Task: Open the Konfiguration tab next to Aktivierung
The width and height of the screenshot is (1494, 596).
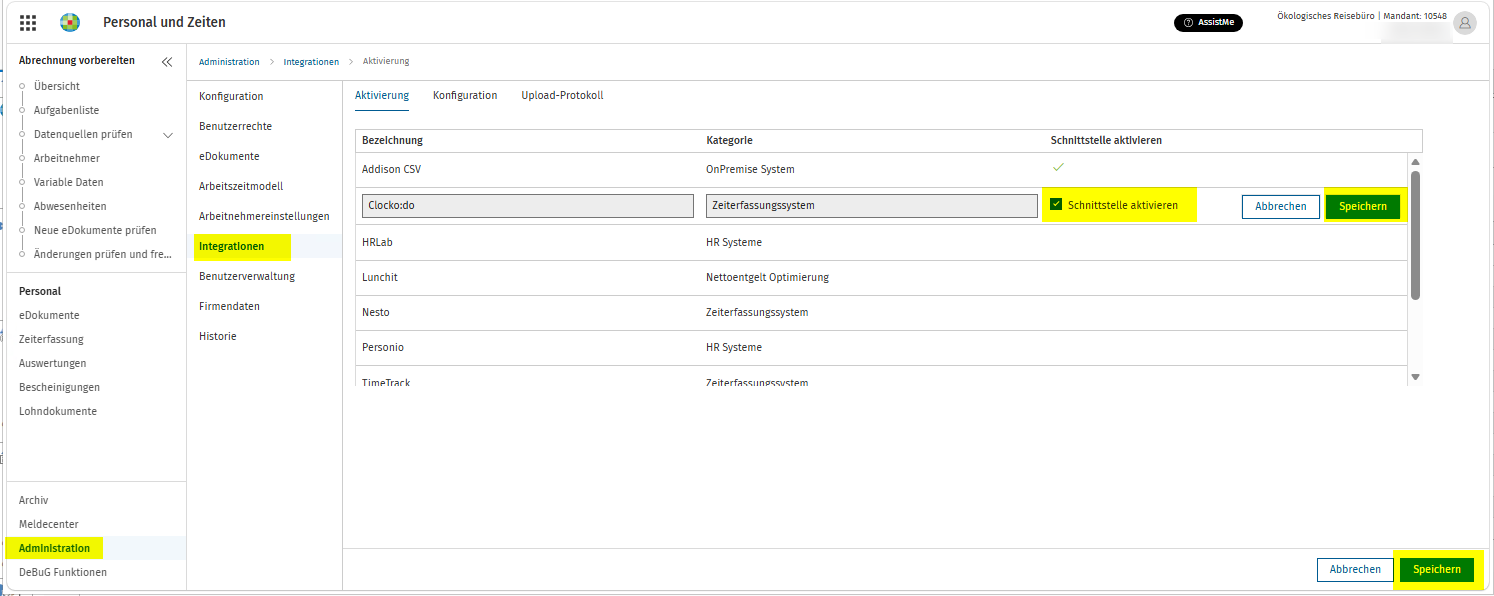Action: click(465, 95)
